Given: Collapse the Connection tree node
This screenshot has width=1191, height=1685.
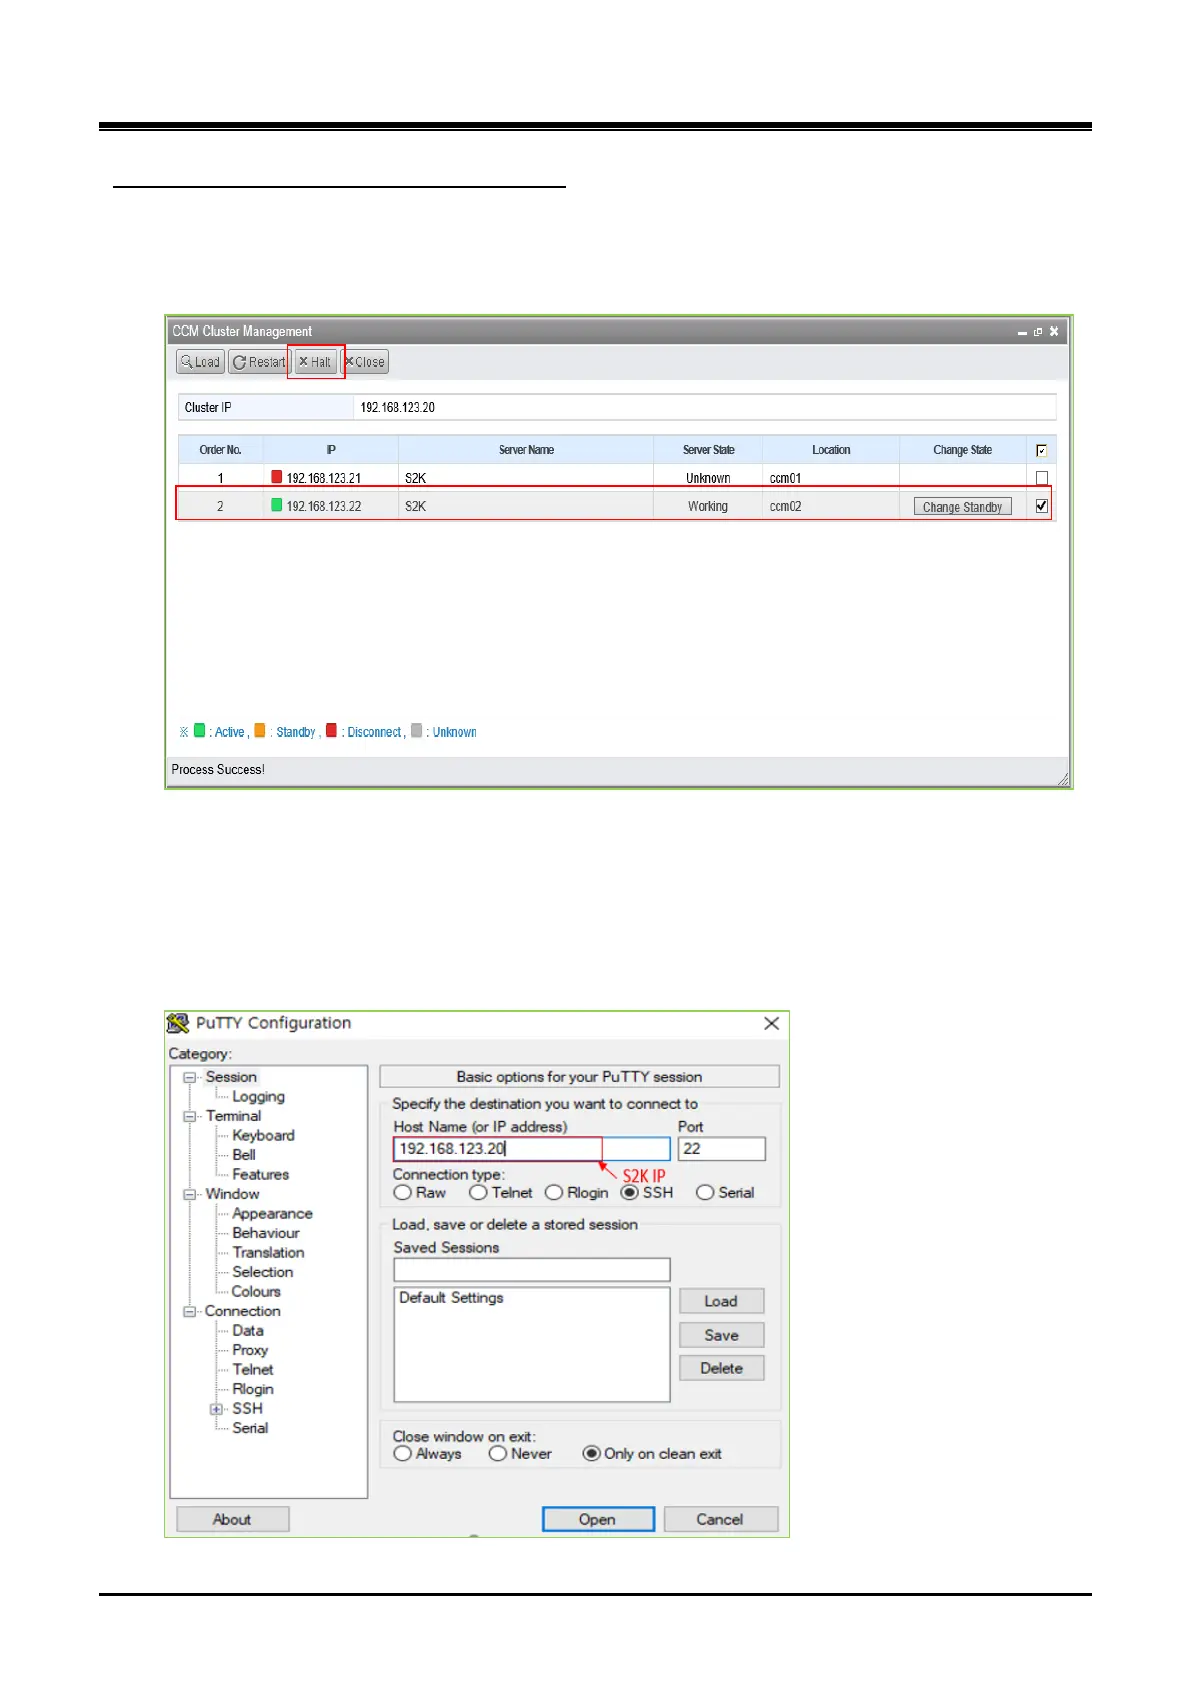Looking at the screenshot, I should pyautogui.click(x=189, y=1311).
